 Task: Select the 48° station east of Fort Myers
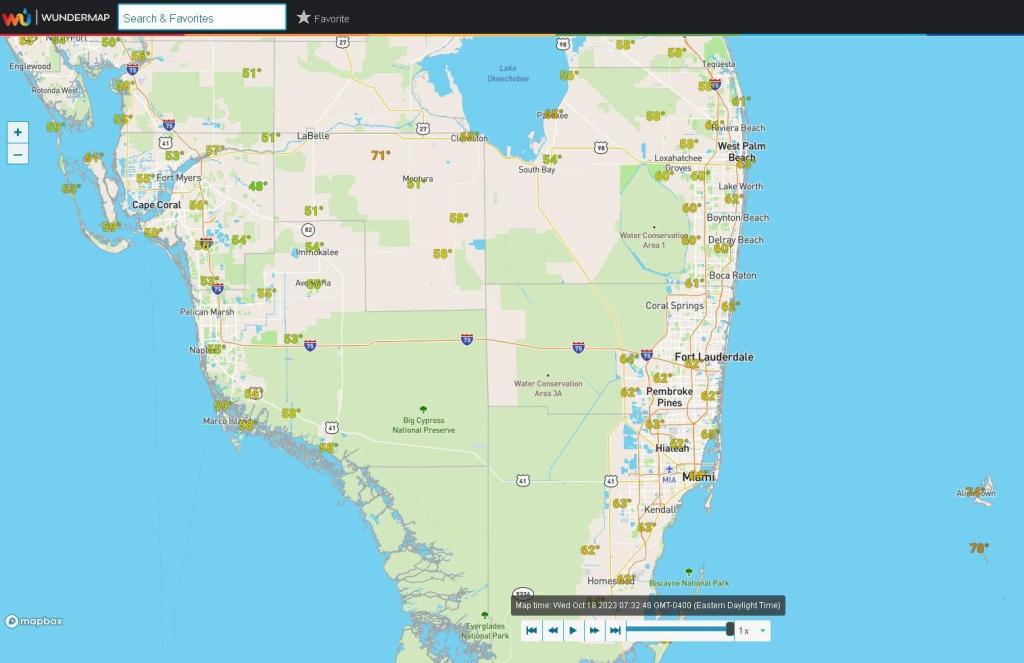pyautogui.click(x=257, y=186)
